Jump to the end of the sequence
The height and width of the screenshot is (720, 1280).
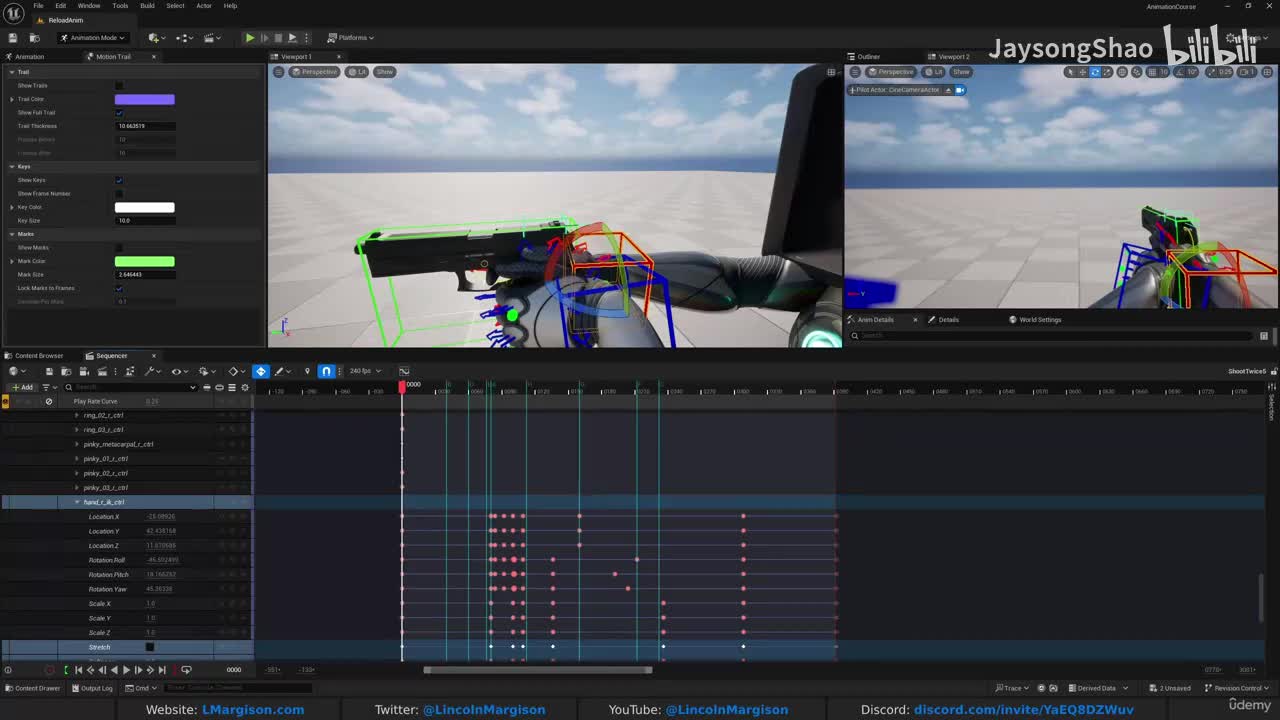click(x=162, y=670)
